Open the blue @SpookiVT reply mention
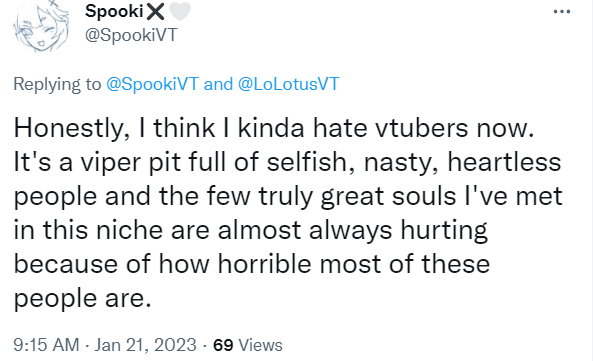This screenshot has height=361, width=593. tap(152, 84)
